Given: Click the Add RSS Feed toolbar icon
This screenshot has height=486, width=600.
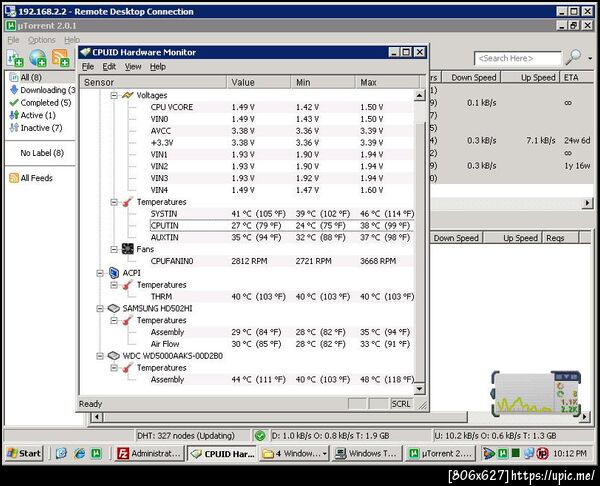Looking at the screenshot, I should point(60,58).
